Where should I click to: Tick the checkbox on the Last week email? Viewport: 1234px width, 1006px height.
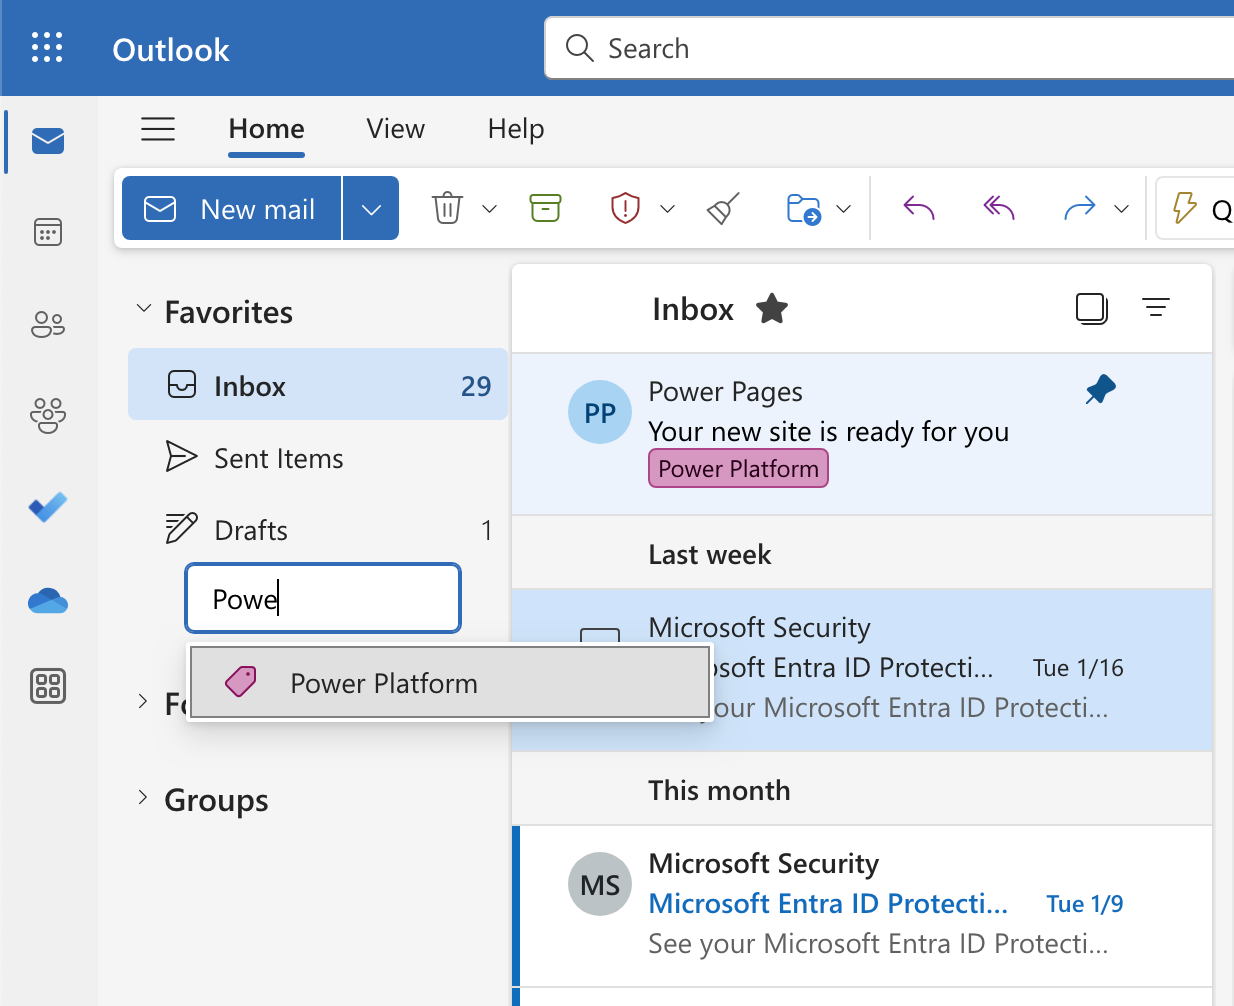600,636
